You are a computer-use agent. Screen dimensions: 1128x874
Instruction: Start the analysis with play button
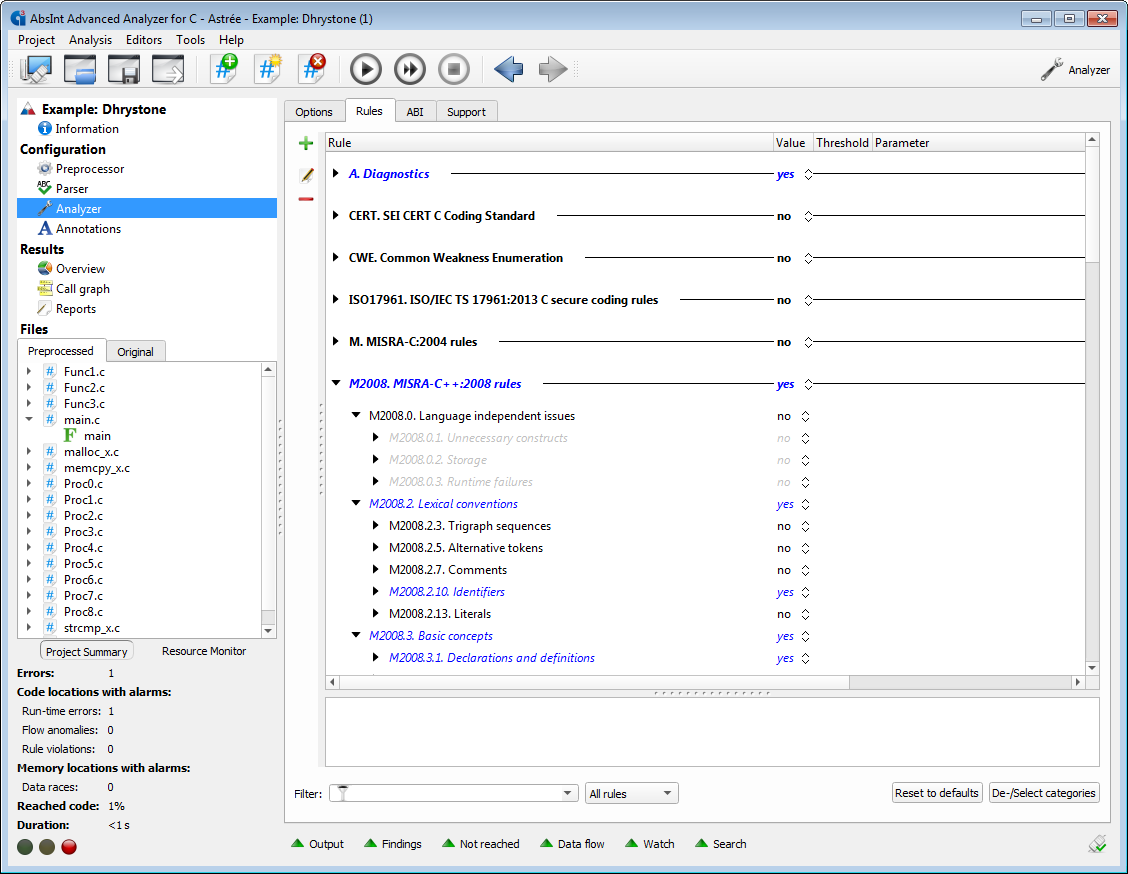[366, 70]
